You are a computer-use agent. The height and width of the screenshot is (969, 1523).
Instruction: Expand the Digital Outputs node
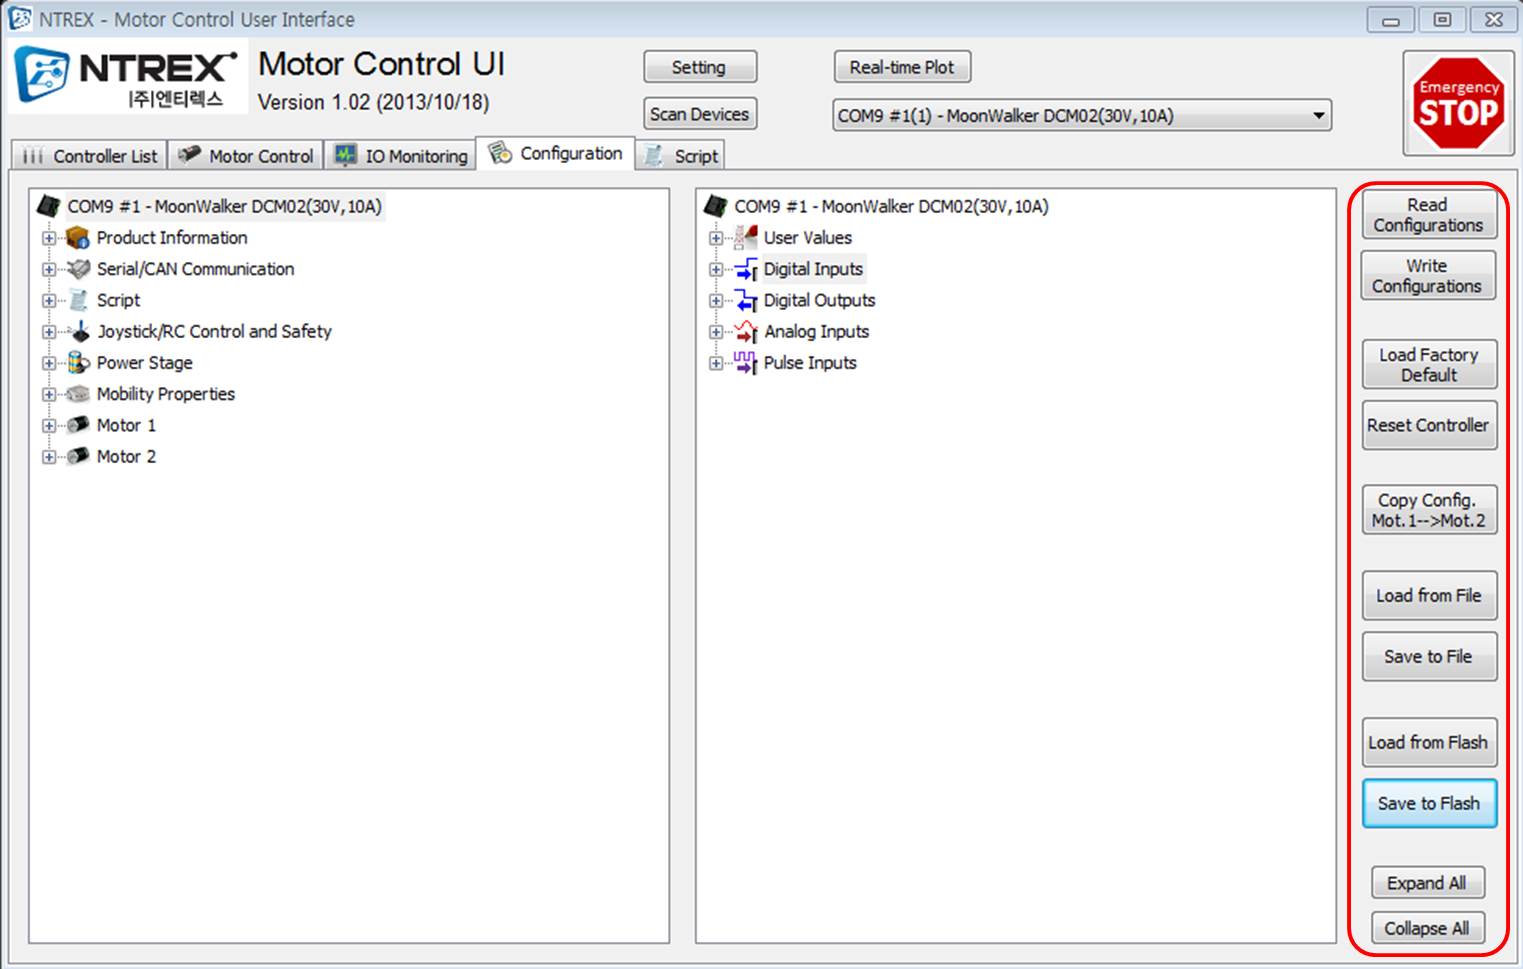(x=715, y=300)
